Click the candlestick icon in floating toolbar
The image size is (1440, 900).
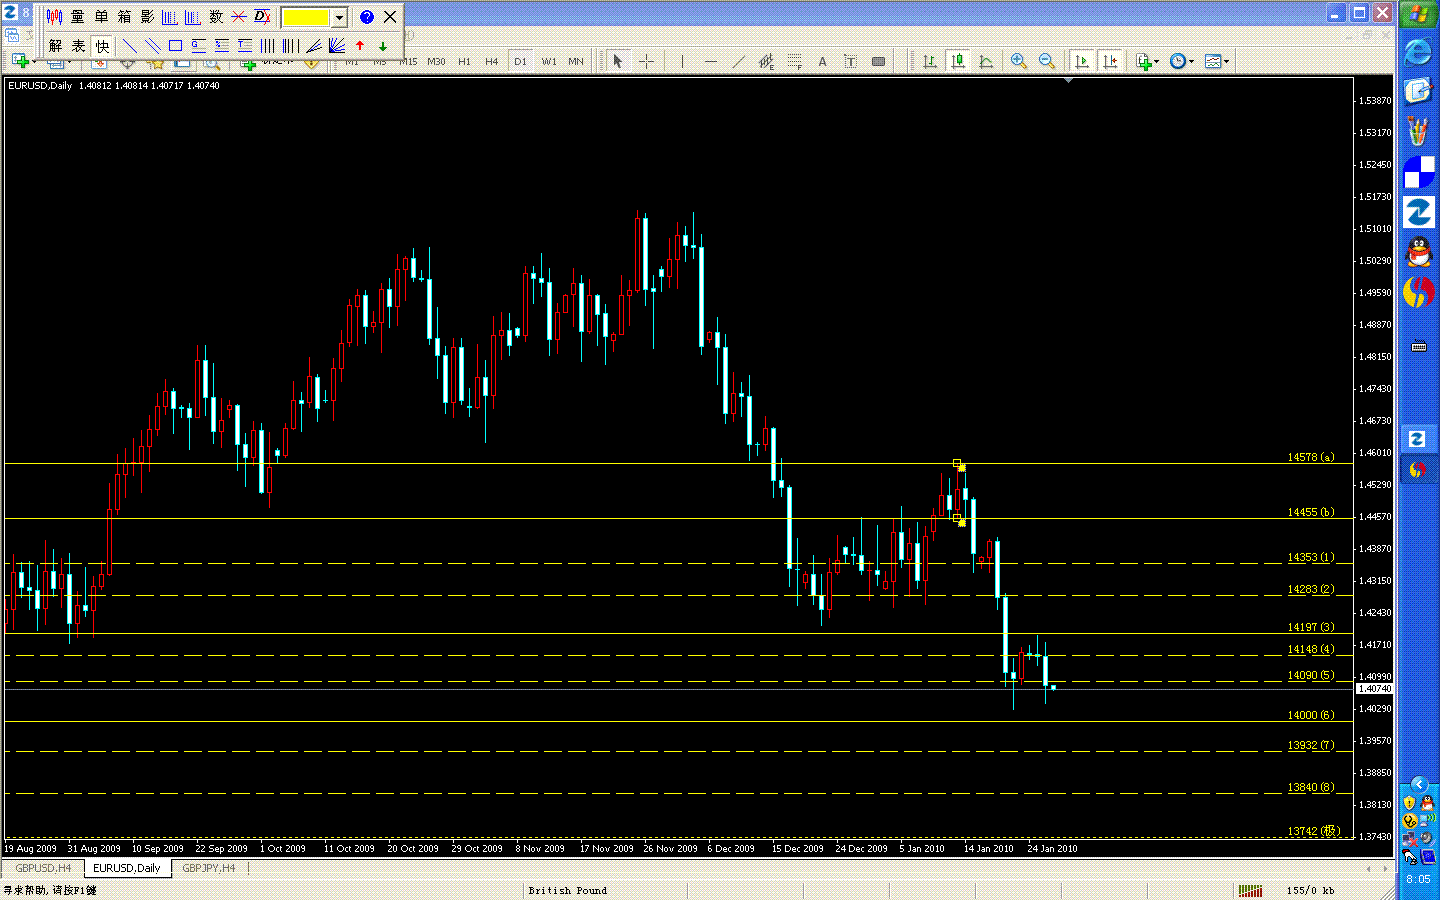pyautogui.click(x=54, y=17)
